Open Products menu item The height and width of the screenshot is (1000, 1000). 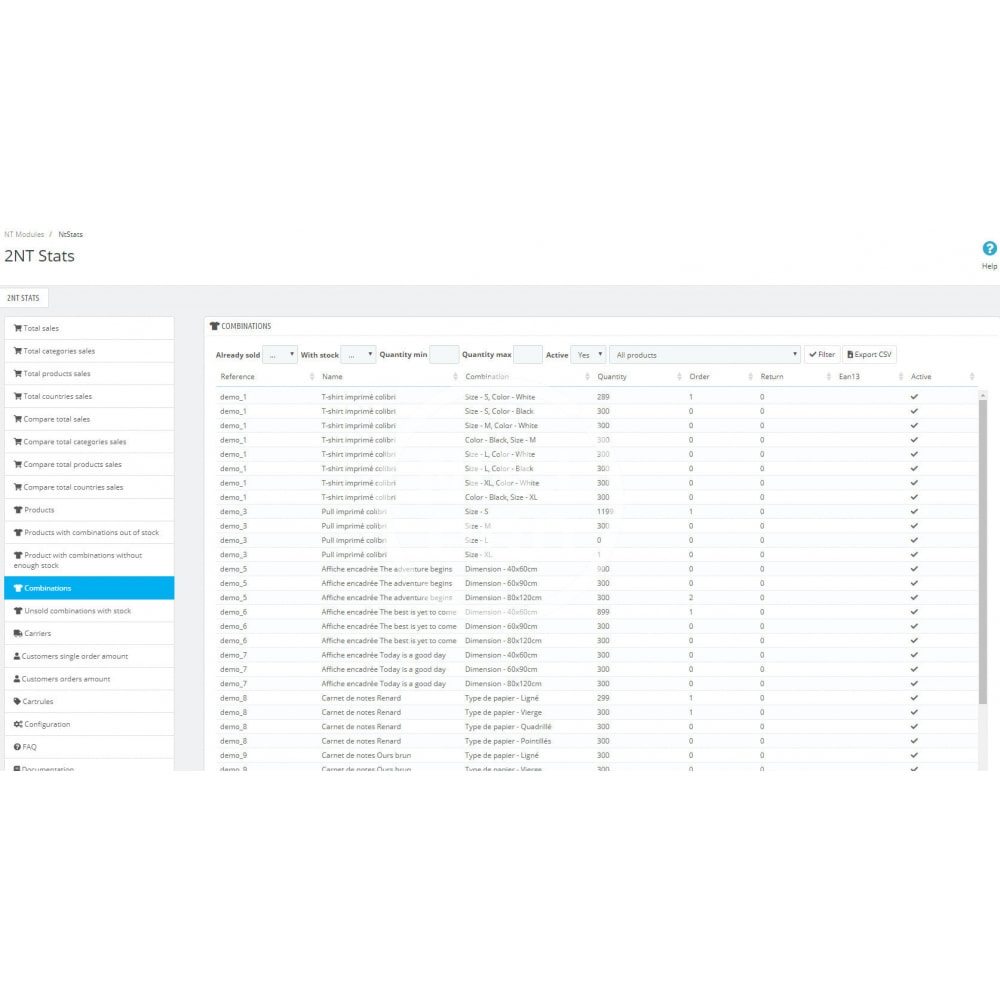(x=89, y=510)
